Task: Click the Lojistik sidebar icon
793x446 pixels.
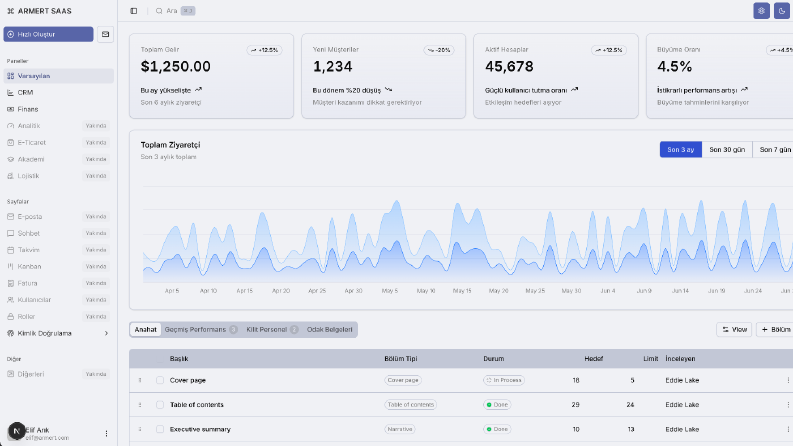Action: [11, 176]
